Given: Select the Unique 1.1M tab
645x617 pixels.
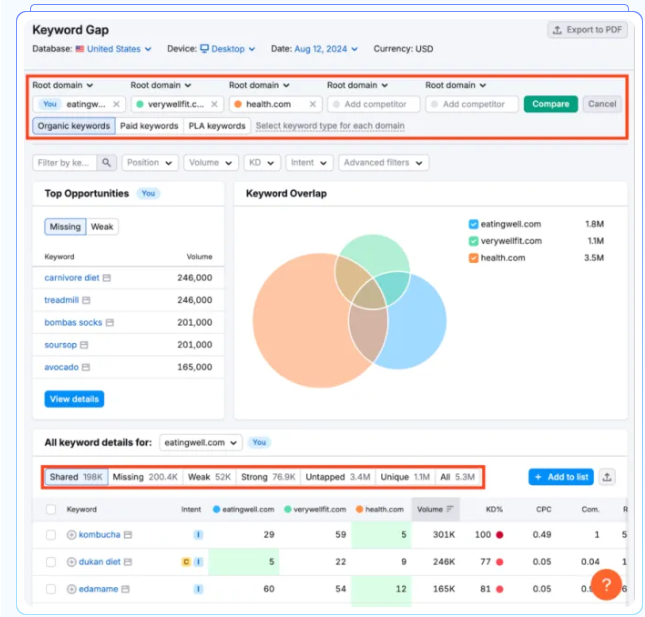Looking at the screenshot, I should click(x=405, y=477).
